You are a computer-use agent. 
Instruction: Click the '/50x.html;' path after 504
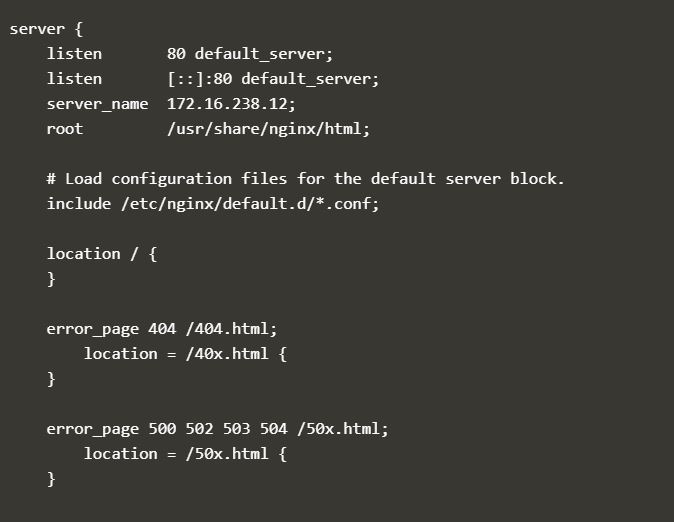(x=342, y=429)
